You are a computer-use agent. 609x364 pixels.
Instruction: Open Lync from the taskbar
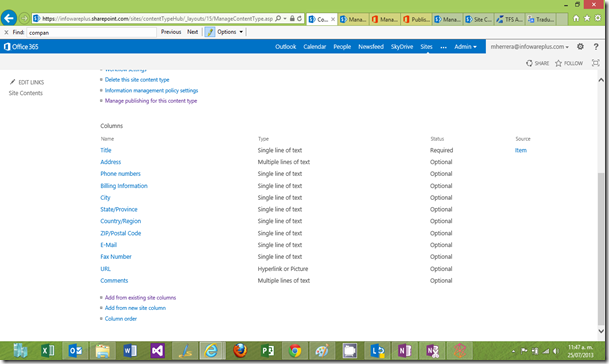[377, 351]
